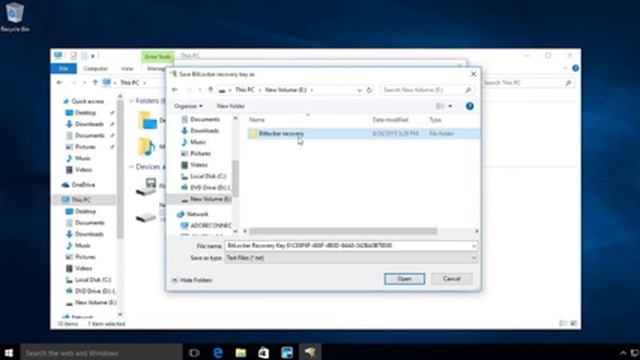This screenshot has width=640, height=360.
Task: Click the horizontal scrollbar in file list
Action: click(343, 231)
